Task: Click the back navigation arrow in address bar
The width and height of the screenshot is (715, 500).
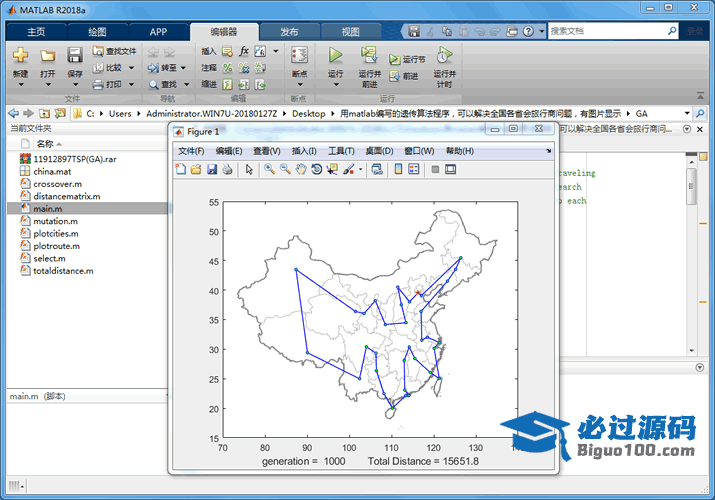Action: tap(14, 113)
